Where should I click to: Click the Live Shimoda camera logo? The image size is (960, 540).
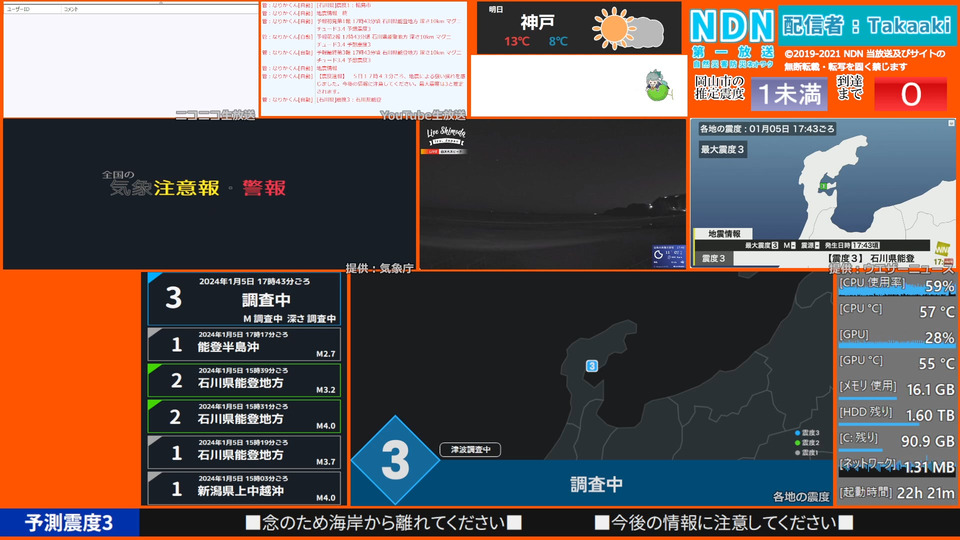point(446,136)
